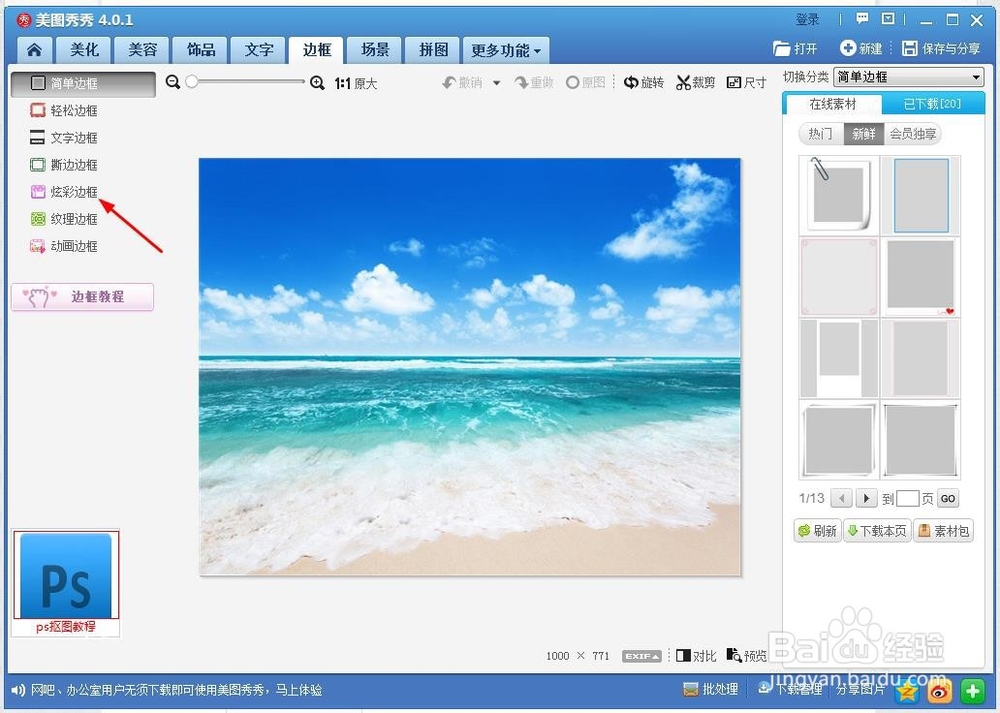Image resolution: width=1000 pixels, height=713 pixels.
Task: Choose the paperclip border thumbnail
Action: (839, 195)
